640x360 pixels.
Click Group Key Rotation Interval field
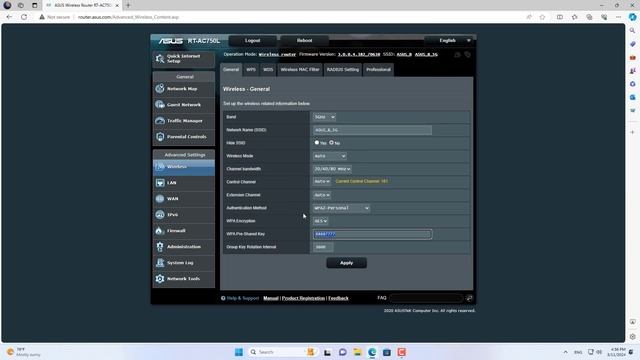coord(323,247)
